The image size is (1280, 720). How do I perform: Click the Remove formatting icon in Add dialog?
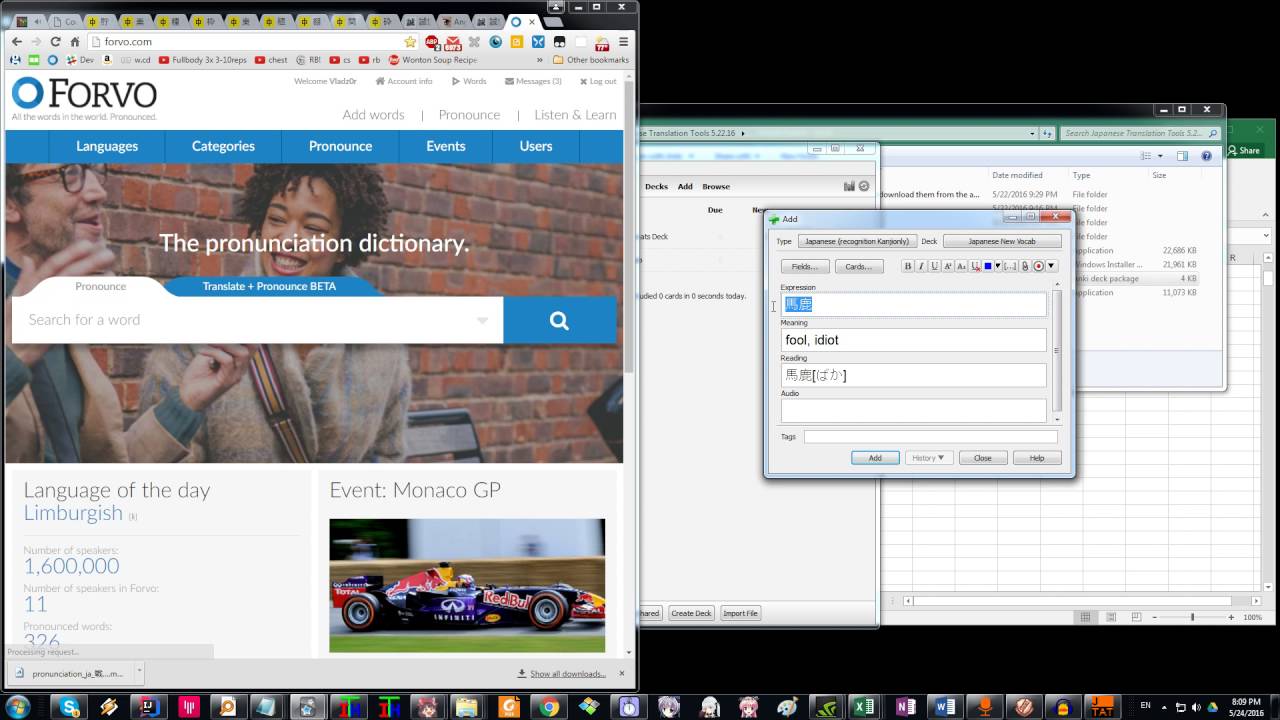coord(975,266)
